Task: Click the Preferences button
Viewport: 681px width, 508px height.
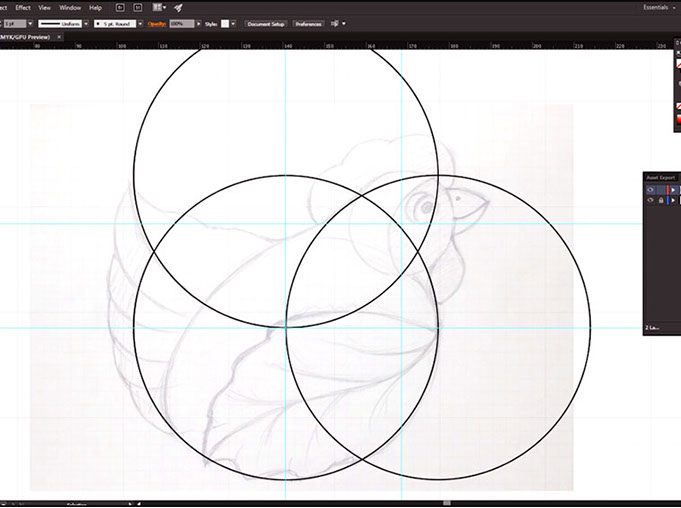Action: pyautogui.click(x=308, y=23)
